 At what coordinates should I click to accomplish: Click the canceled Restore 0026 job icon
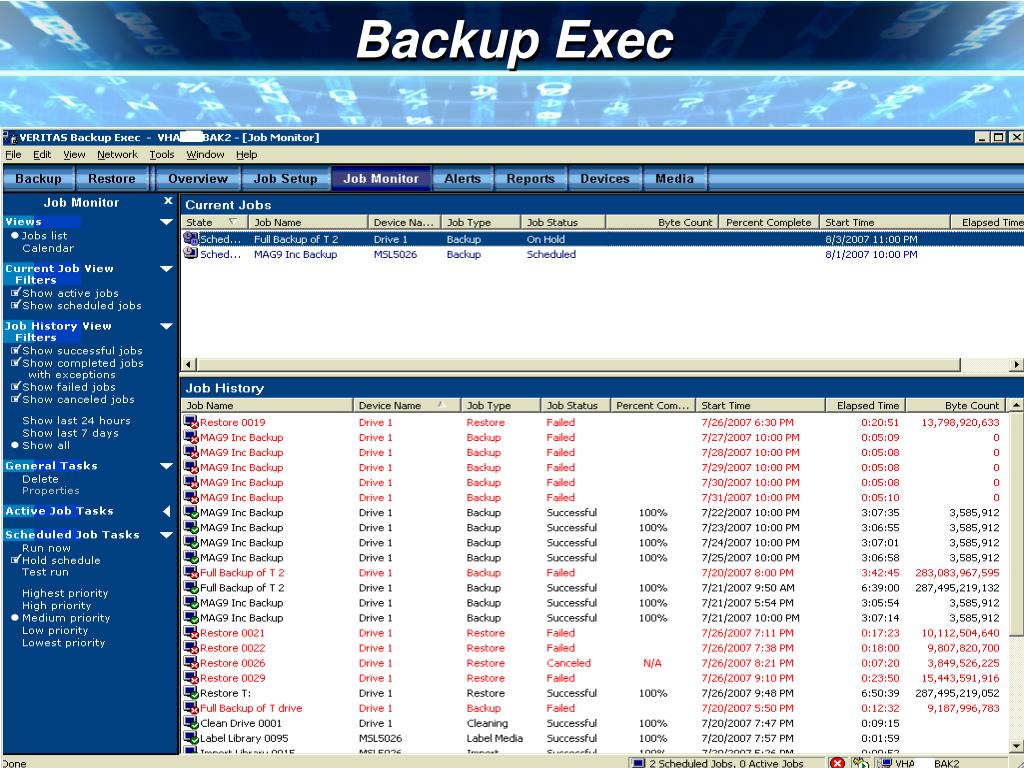[191, 664]
